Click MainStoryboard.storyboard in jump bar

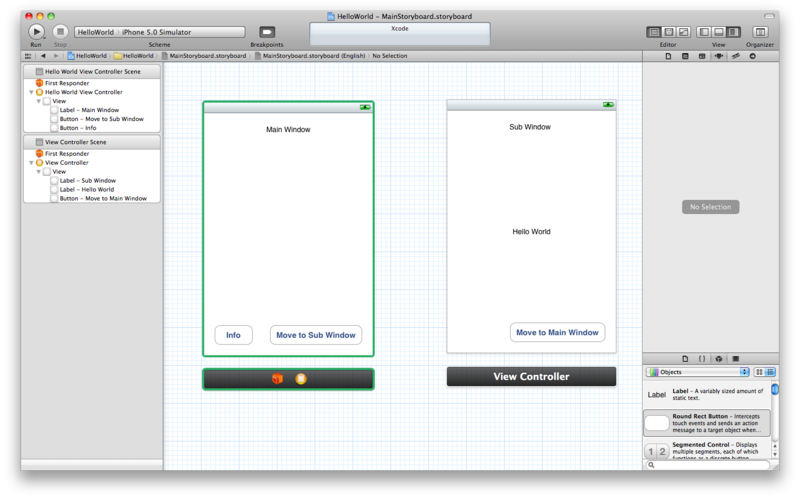(204, 56)
